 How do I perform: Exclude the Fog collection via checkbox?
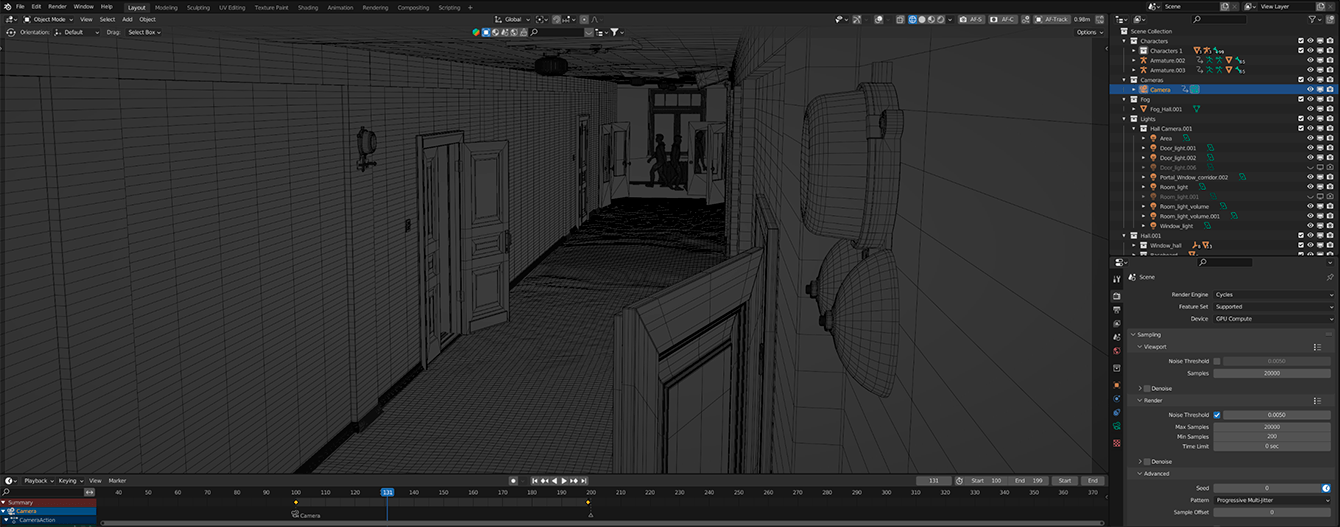coord(1300,99)
